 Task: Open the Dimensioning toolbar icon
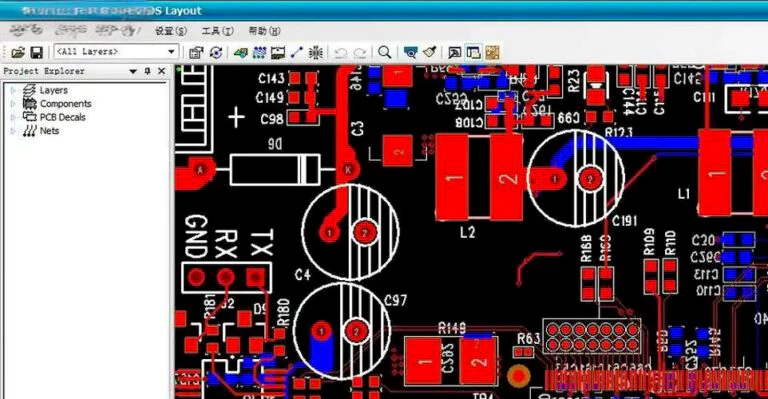(x=278, y=52)
